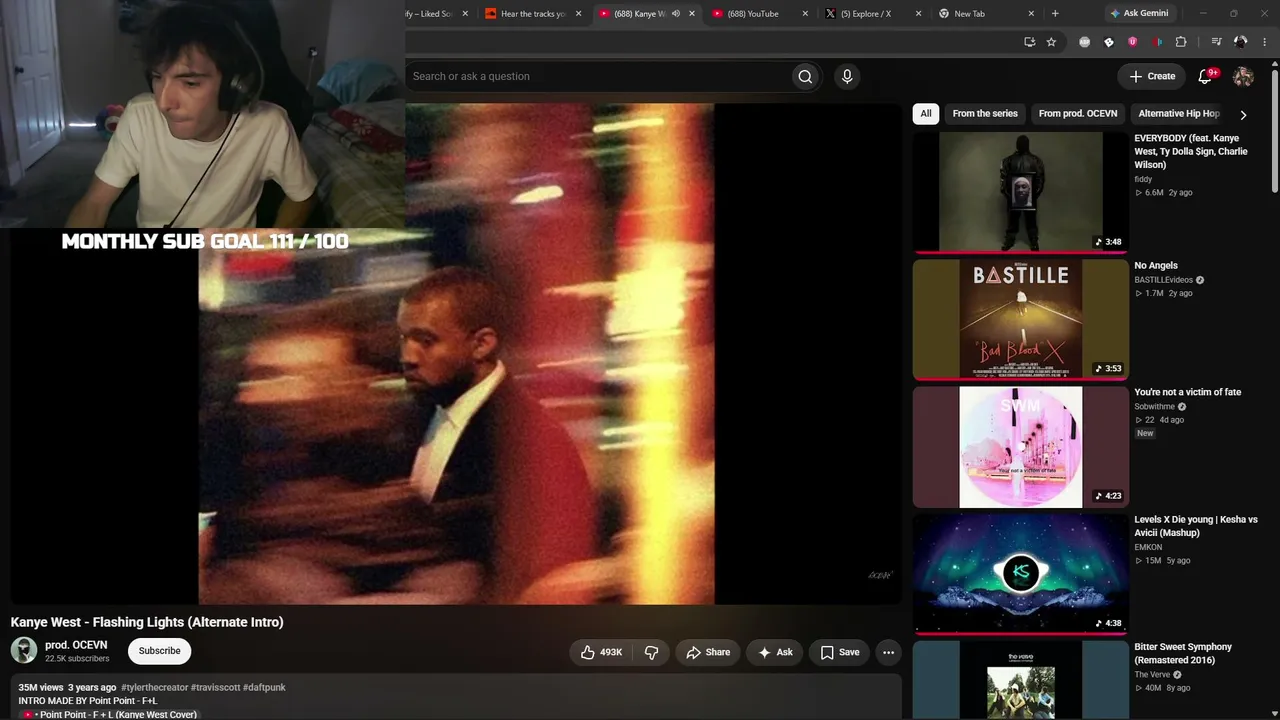Close the (688) YouTube tab
Screen dimensions: 1280x720
pyautogui.click(x=805, y=14)
